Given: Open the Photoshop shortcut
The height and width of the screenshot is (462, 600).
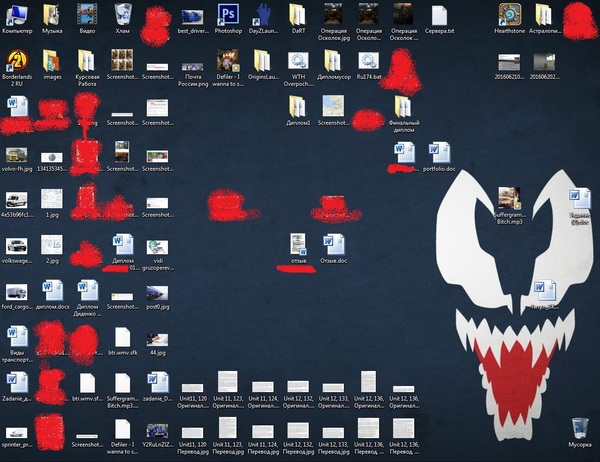Looking at the screenshot, I should point(228,14).
